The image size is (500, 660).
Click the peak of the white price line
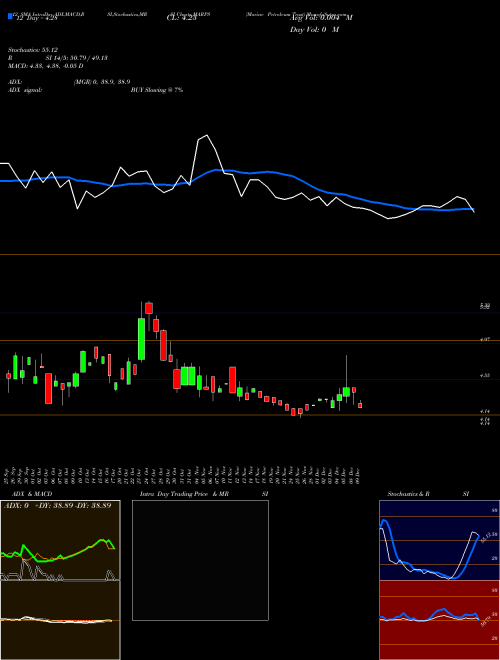click(206, 136)
